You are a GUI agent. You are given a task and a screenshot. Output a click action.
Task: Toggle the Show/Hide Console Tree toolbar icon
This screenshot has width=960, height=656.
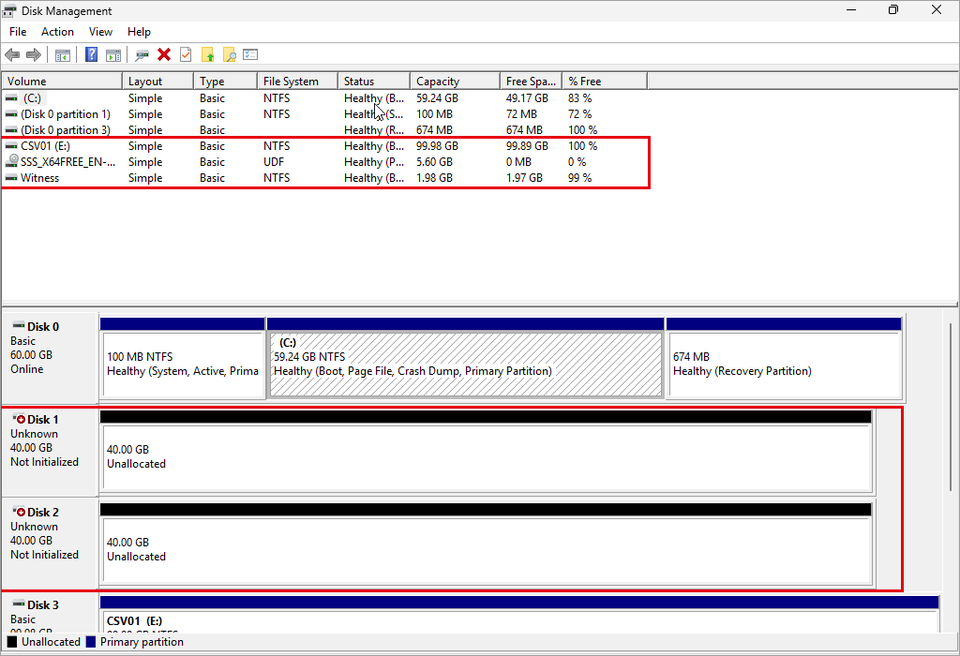tap(62, 55)
